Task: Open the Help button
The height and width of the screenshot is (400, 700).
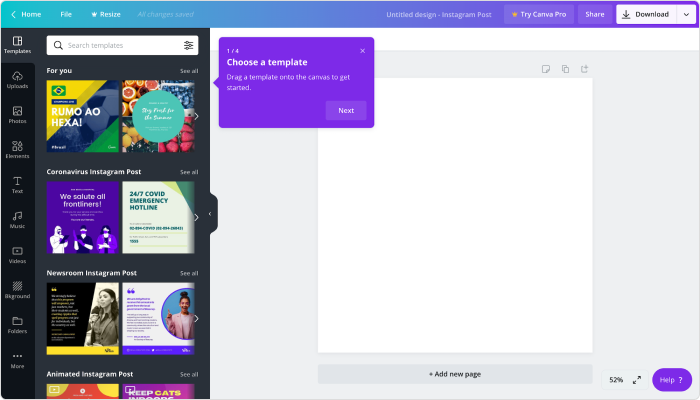Action: tap(672, 380)
